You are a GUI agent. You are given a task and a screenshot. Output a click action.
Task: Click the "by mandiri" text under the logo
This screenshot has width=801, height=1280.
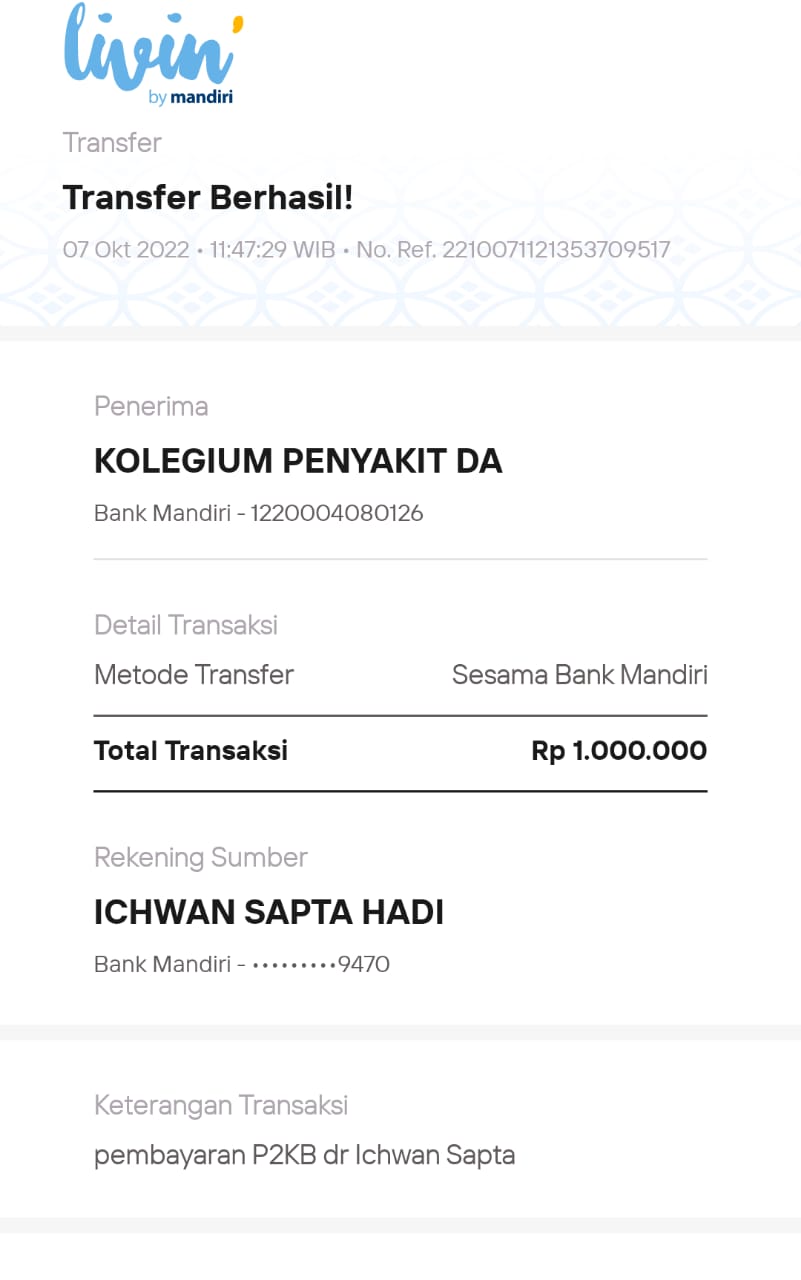click(x=190, y=98)
